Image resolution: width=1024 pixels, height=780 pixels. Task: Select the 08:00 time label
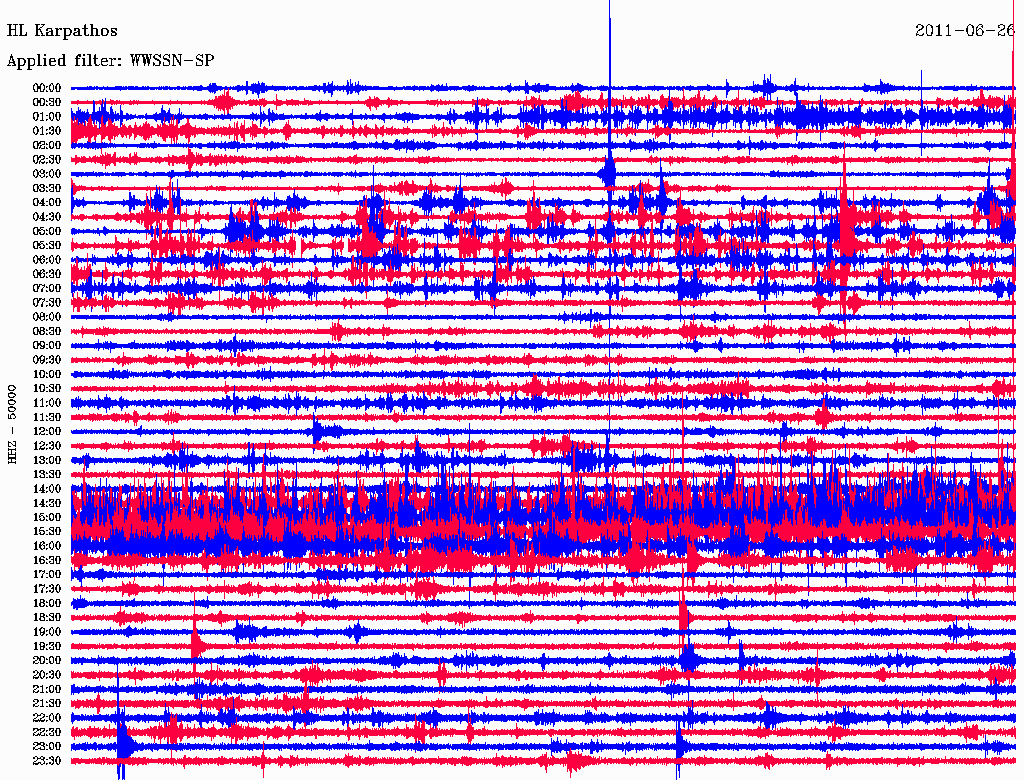coord(47,317)
